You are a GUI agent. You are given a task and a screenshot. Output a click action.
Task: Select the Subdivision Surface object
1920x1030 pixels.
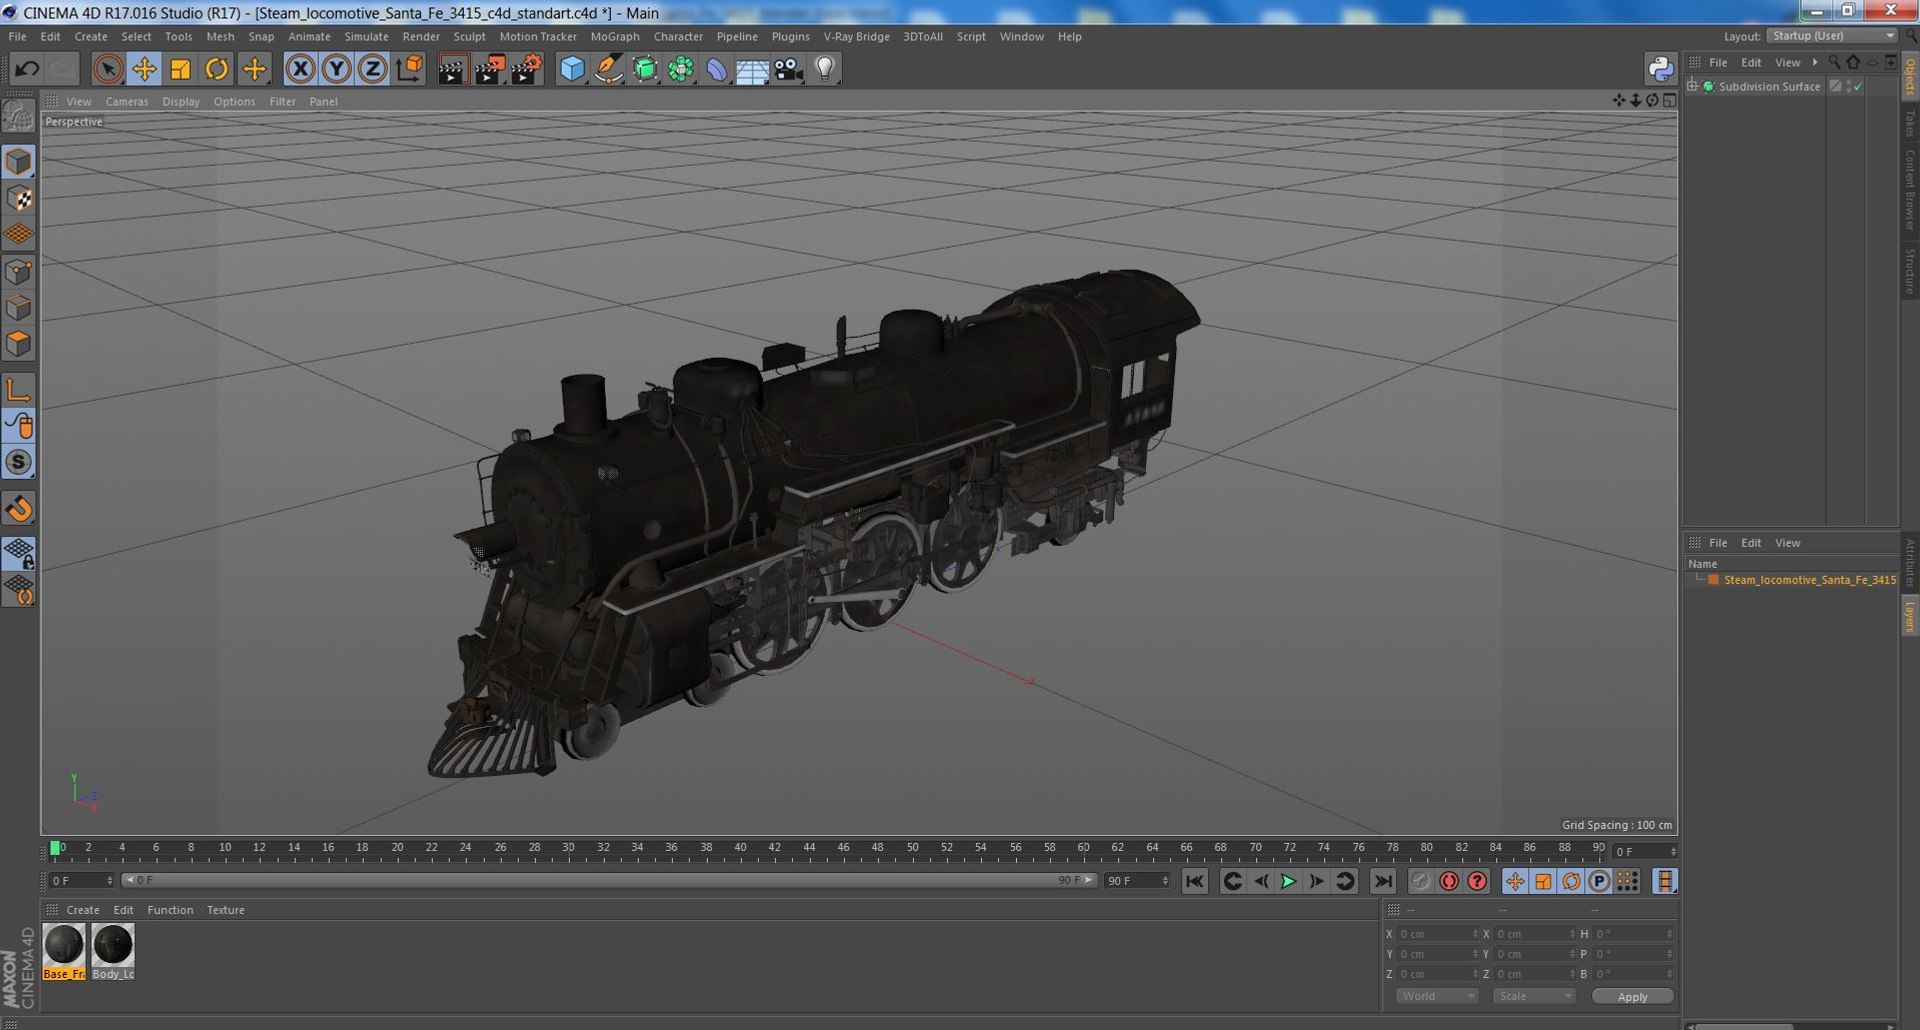pyautogui.click(x=1769, y=87)
